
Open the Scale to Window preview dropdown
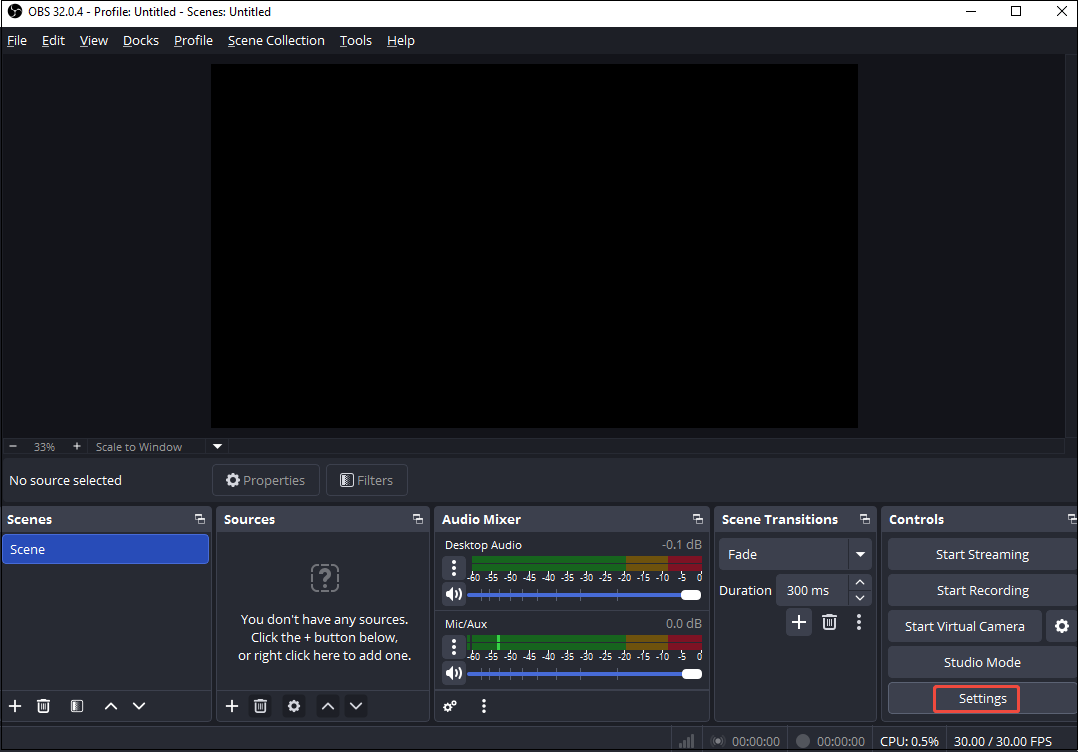click(x=217, y=446)
